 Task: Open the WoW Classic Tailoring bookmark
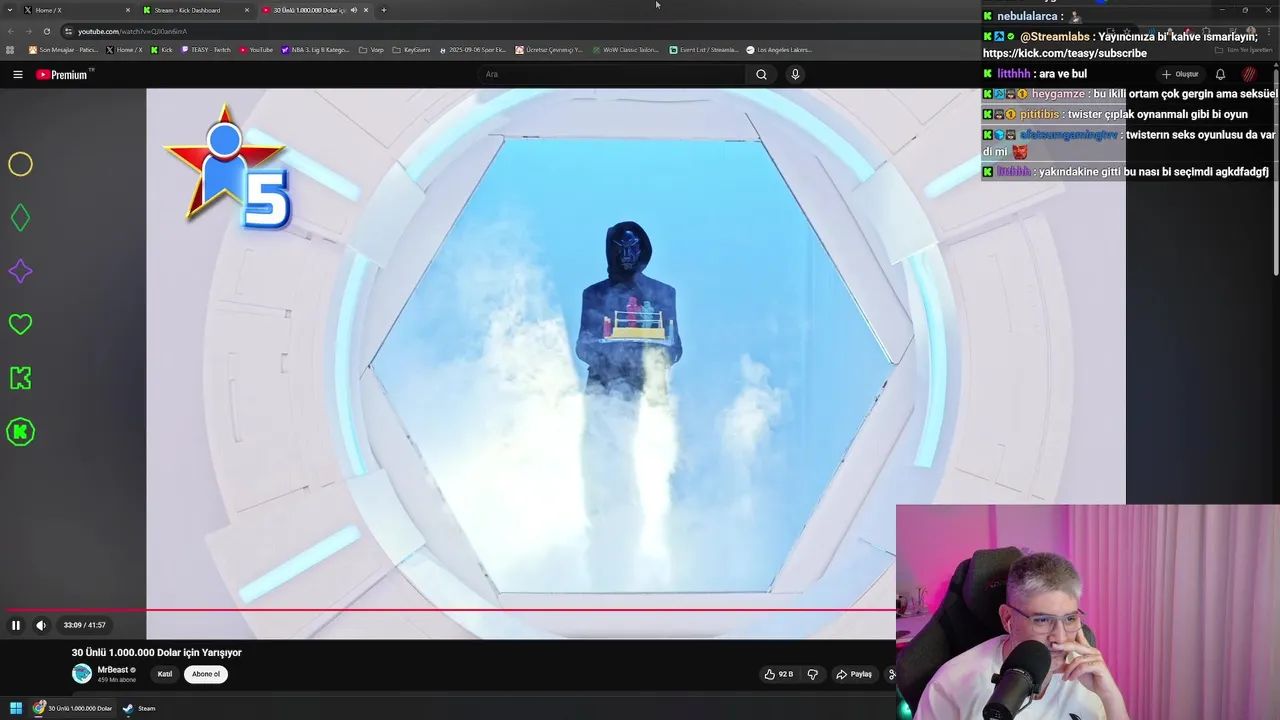[624, 50]
